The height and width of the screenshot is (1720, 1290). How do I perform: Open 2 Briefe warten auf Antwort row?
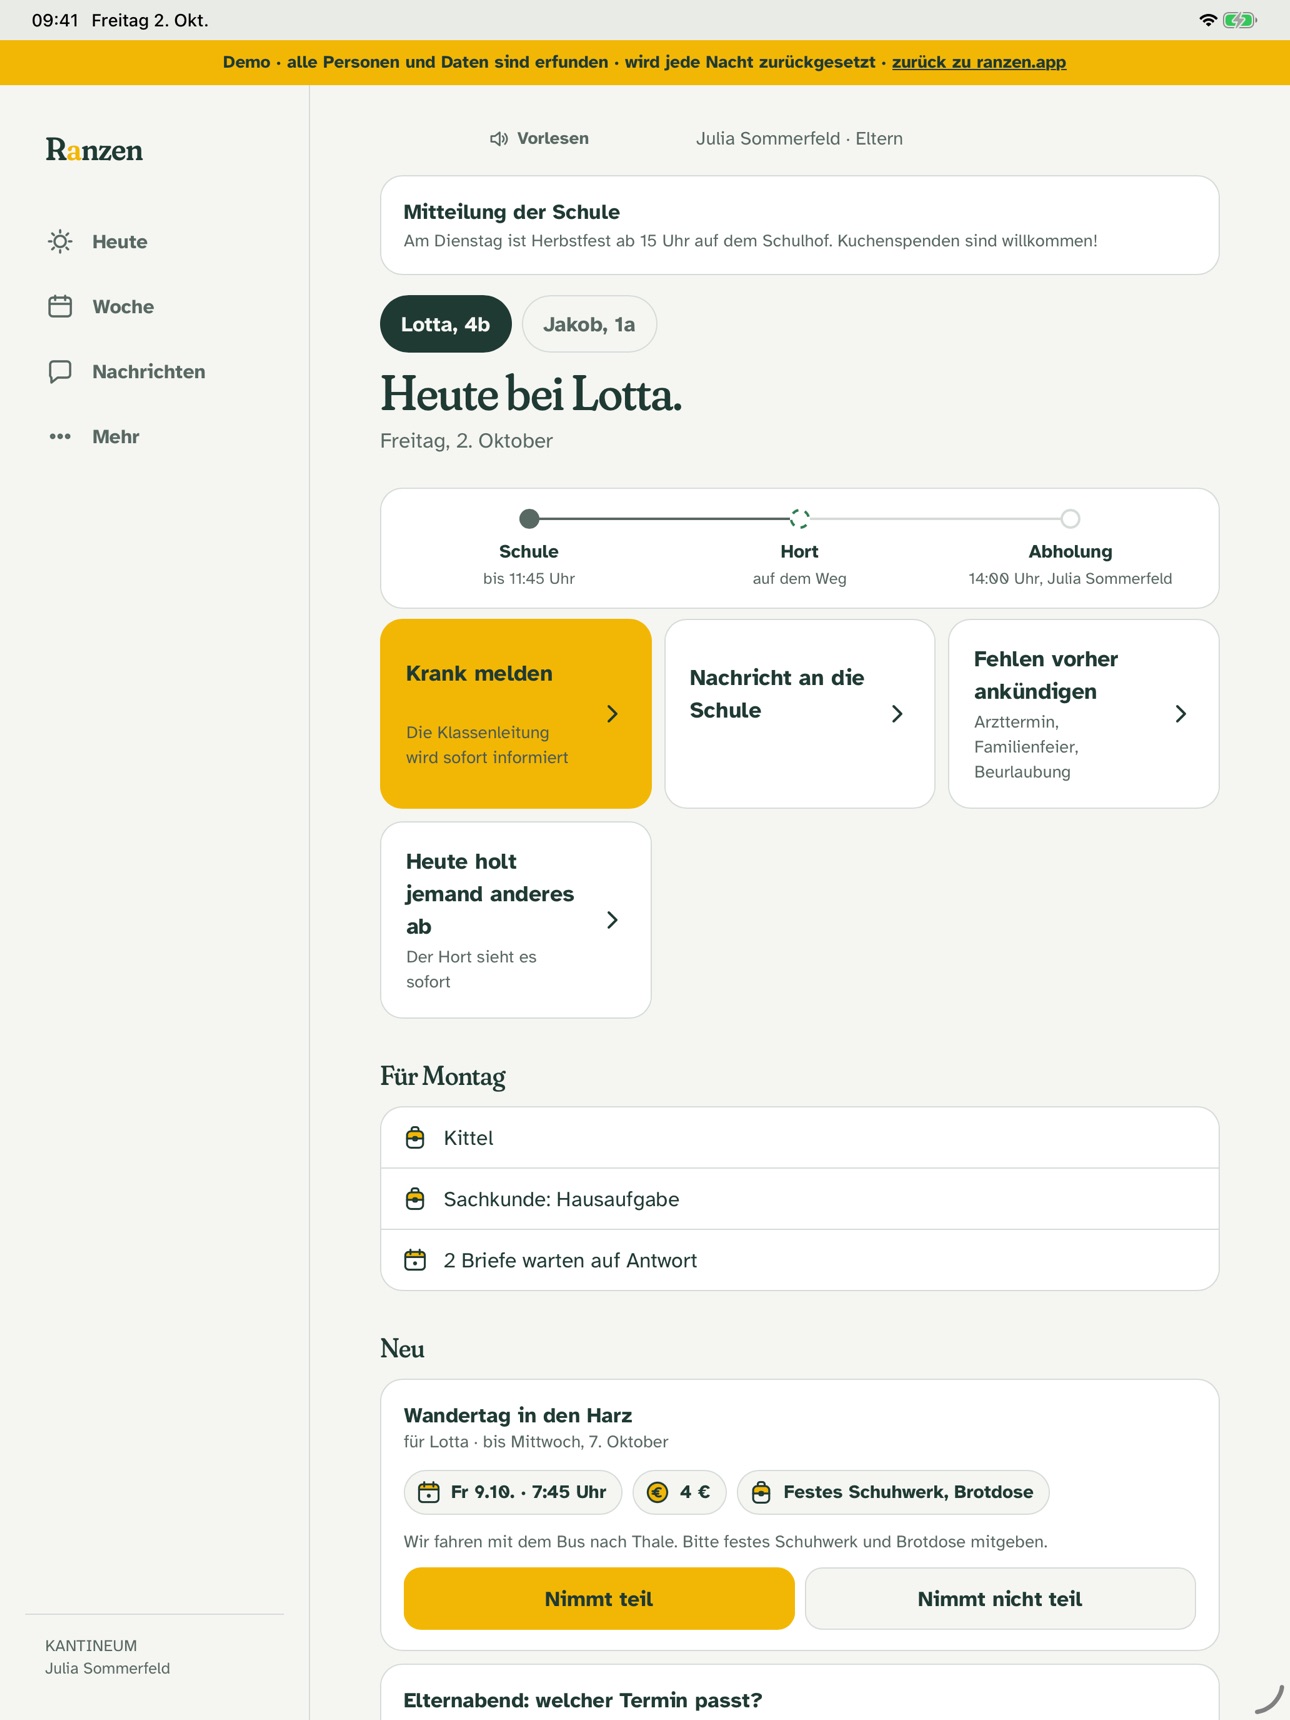799,1260
